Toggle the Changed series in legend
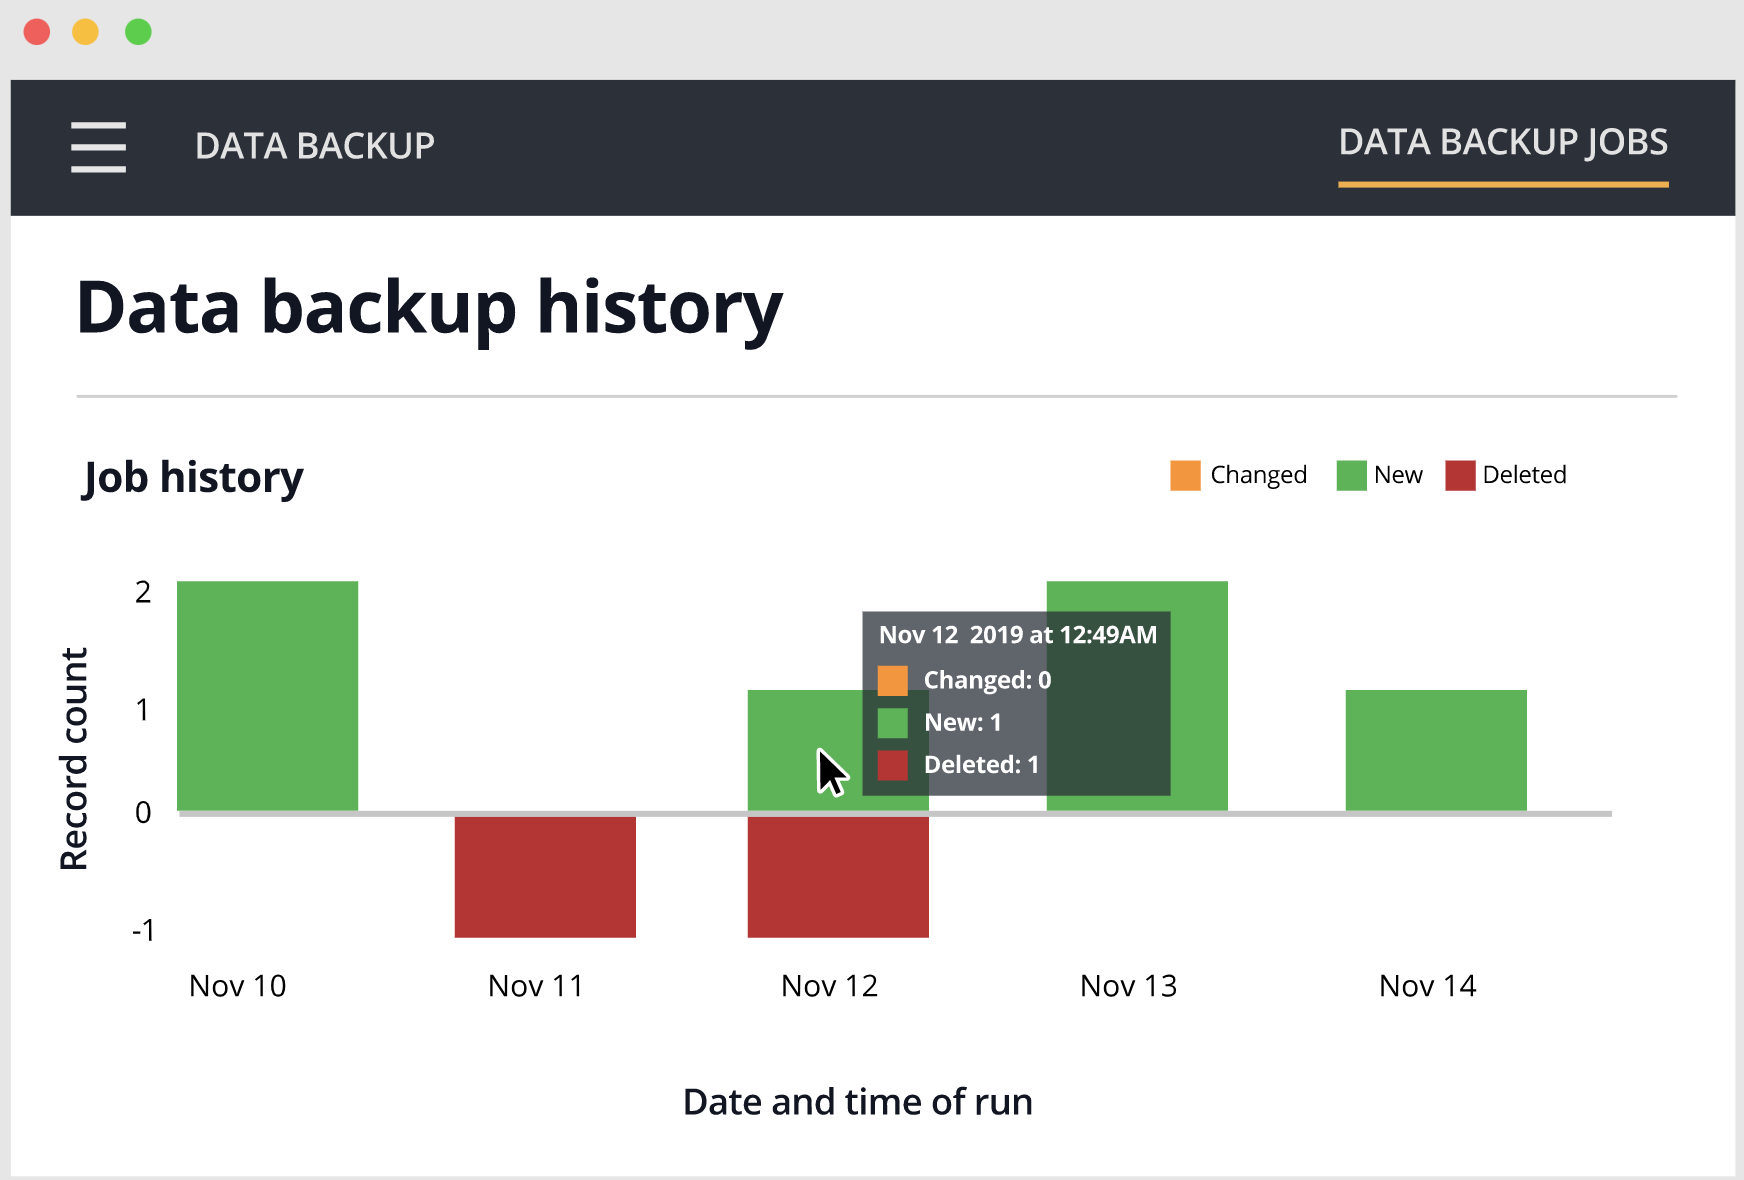 [x=1238, y=475]
